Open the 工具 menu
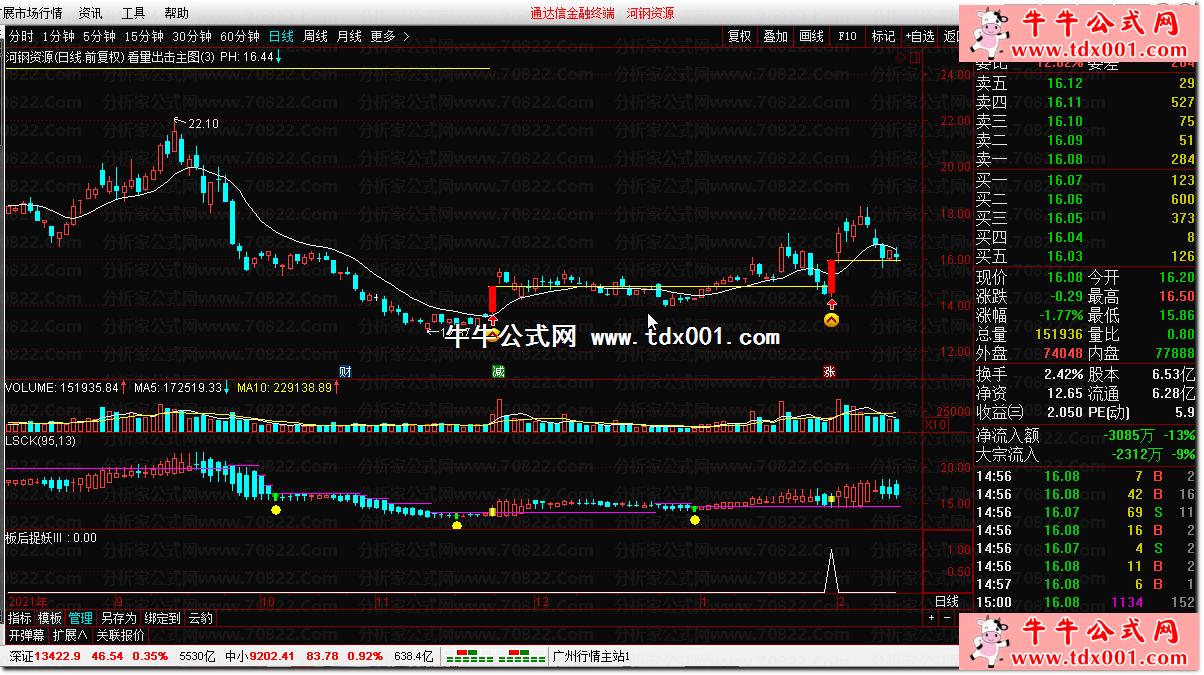The image size is (1204, 675). coord(133,13)
